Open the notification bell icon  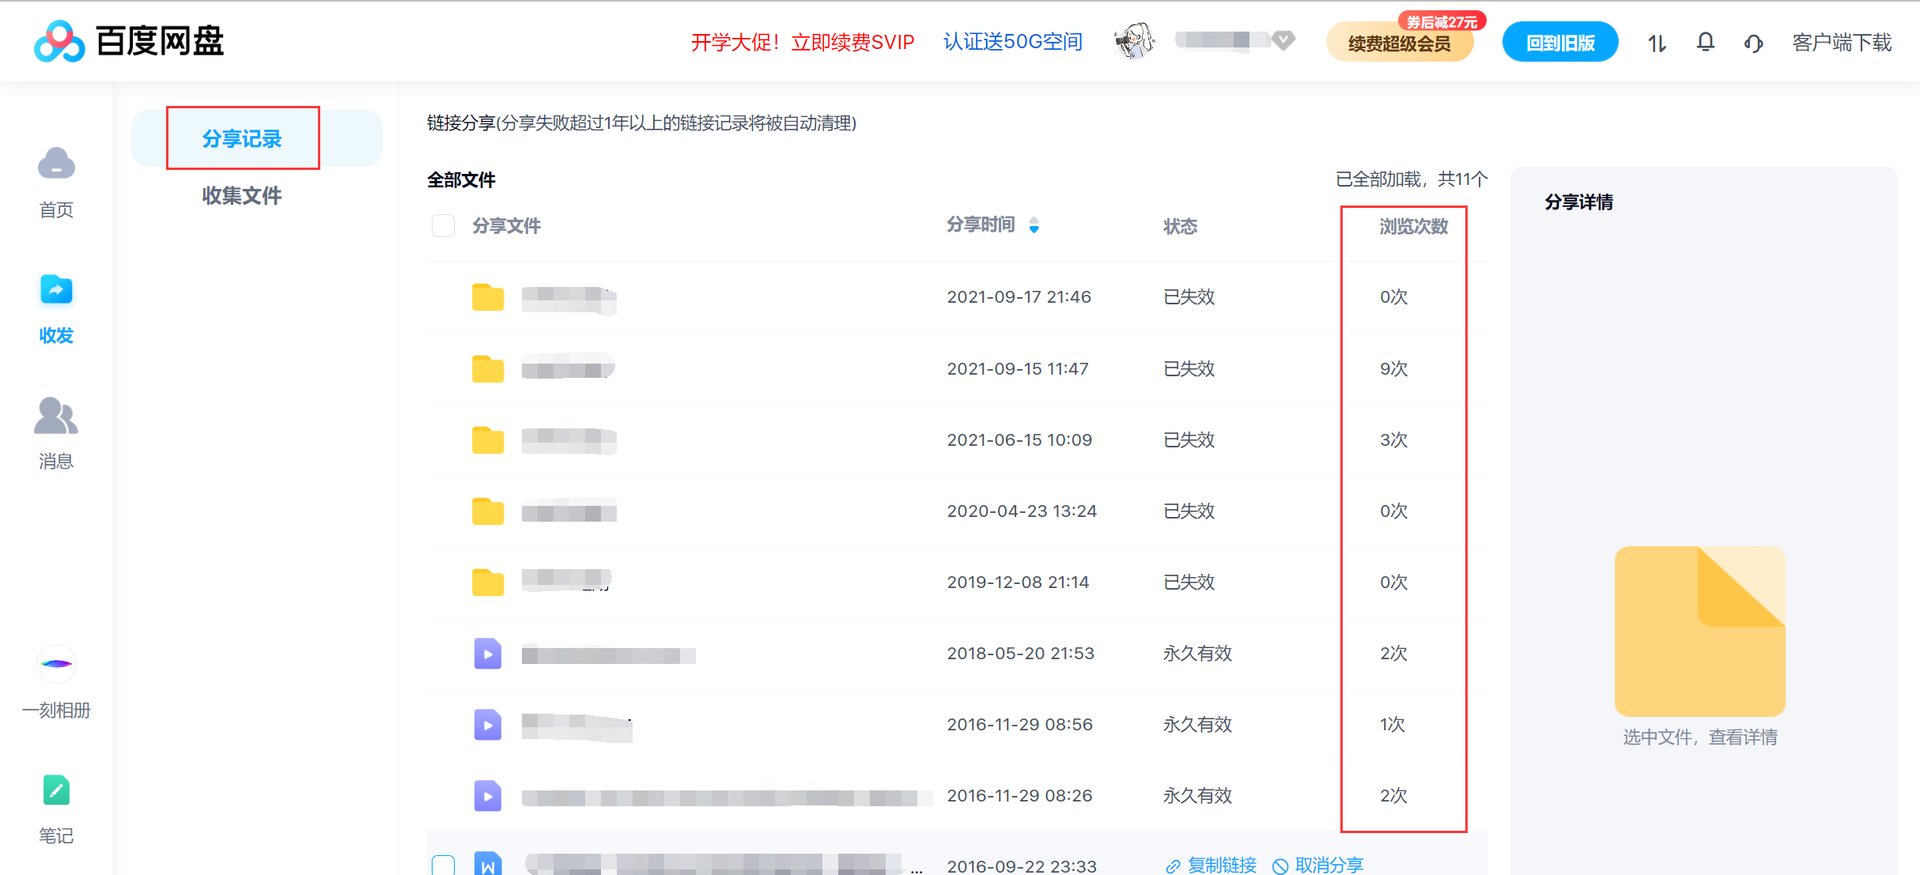coord(1706,42)
